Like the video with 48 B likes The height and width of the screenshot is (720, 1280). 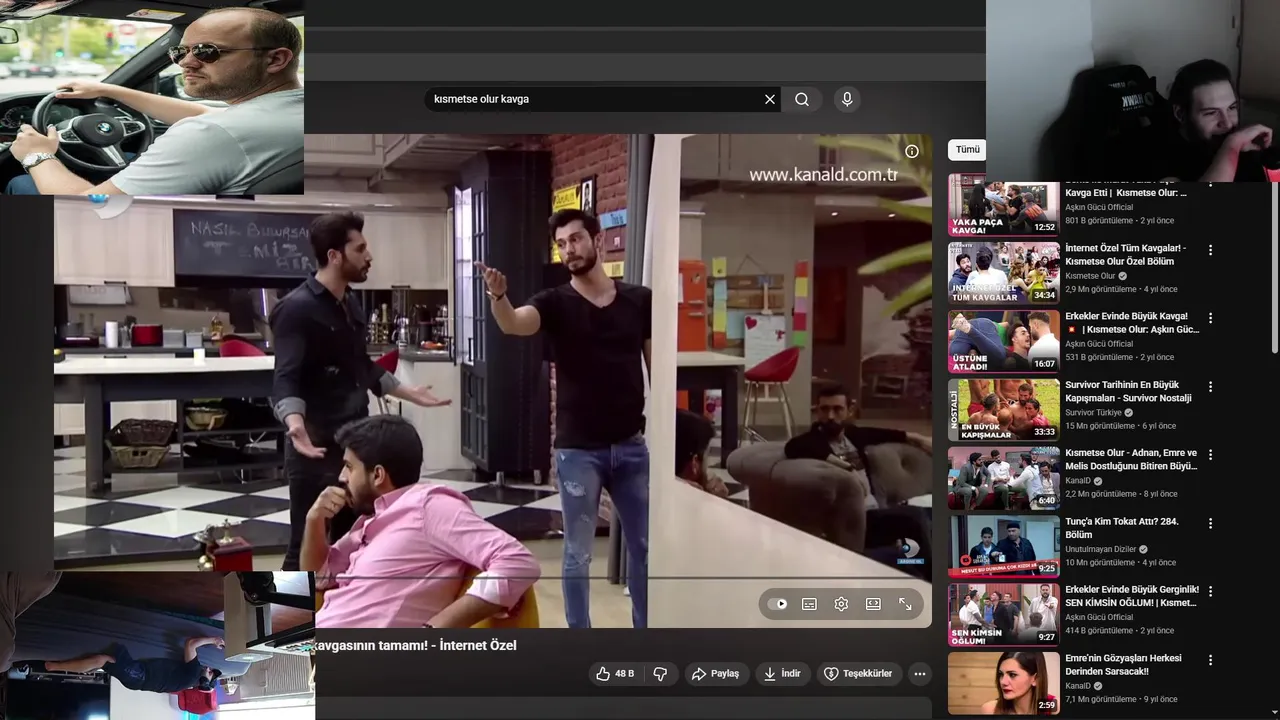(x=614, y=674)
